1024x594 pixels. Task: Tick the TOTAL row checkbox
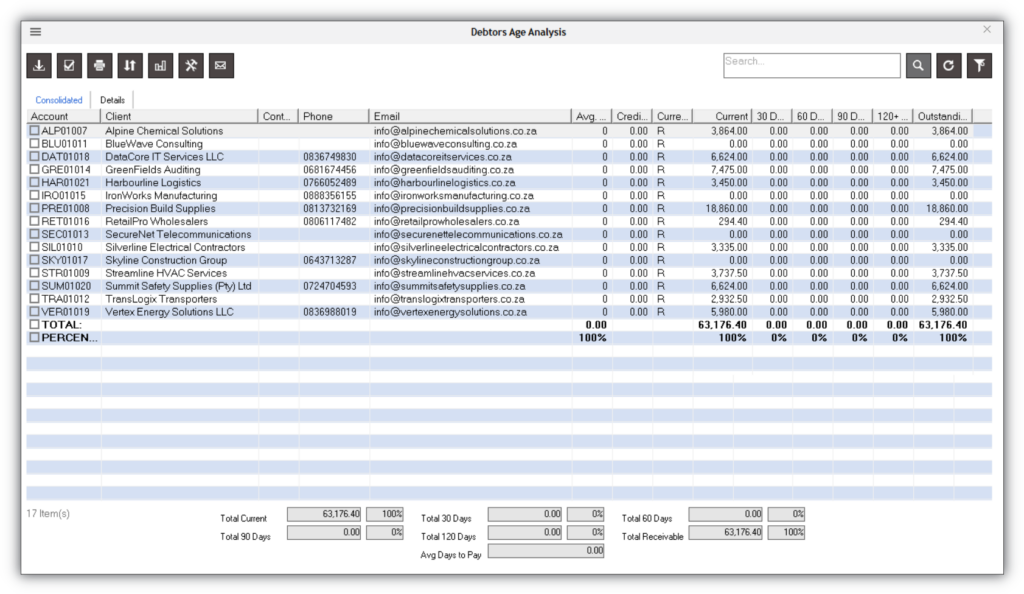pos(34,324)
